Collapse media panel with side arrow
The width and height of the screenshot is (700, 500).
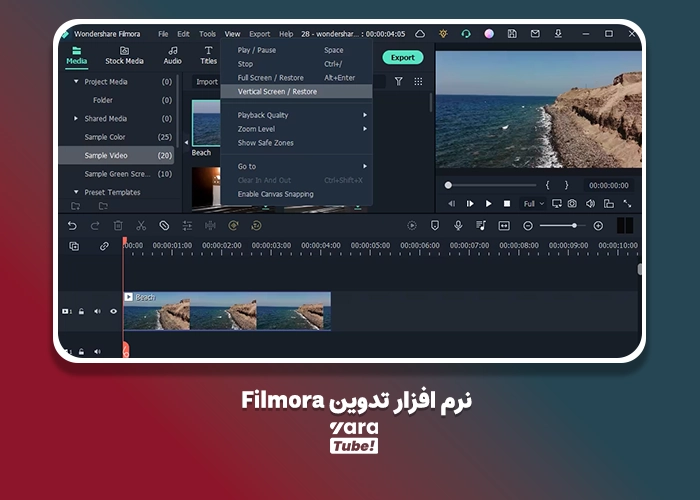coord(186,142)
